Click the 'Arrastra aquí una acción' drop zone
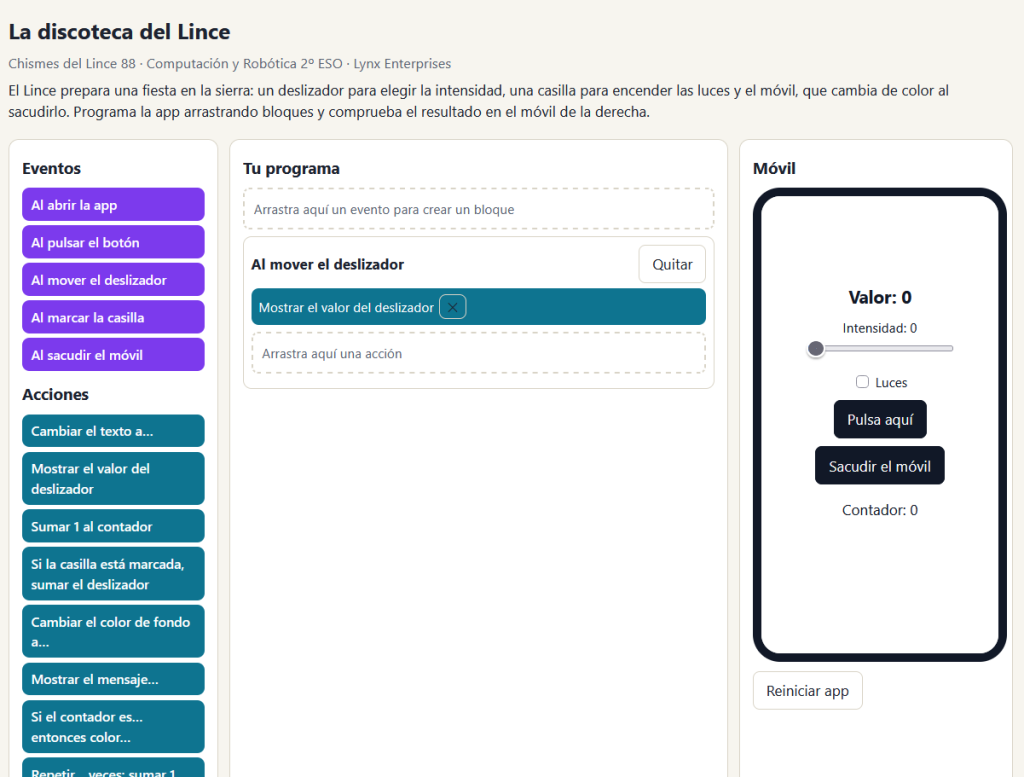The width and height of the screenshot is (1024, 777). (479, 353)
